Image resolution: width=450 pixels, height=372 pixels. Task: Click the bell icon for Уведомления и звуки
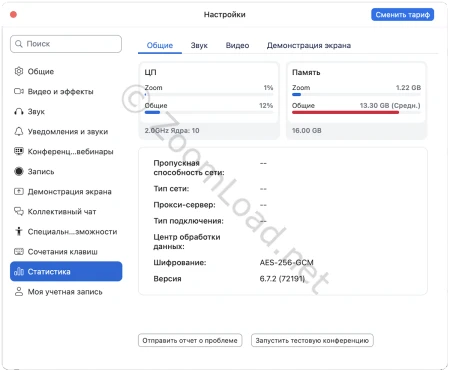(x=19, y=131)
